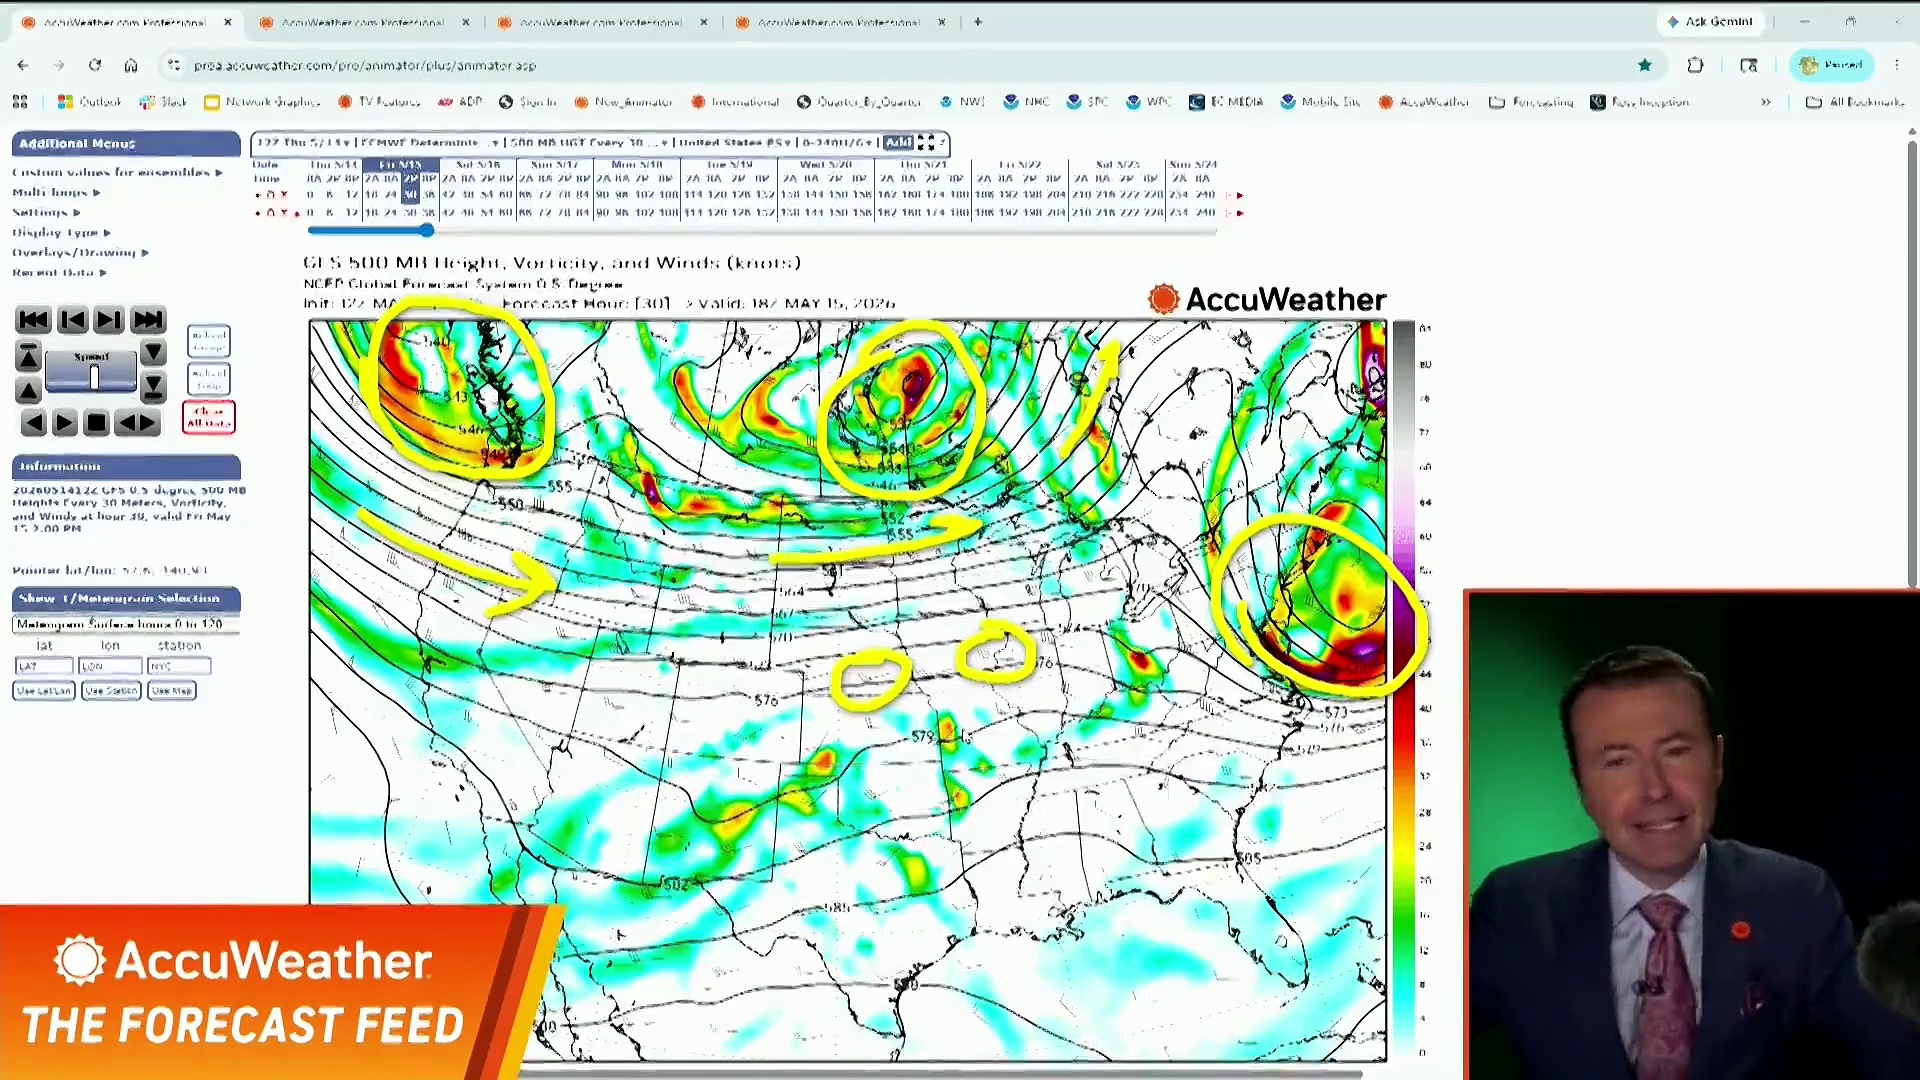Open the Ask Gemini button
The height and width of the screenshot is (1080, 1920).
coord(1710,22)
